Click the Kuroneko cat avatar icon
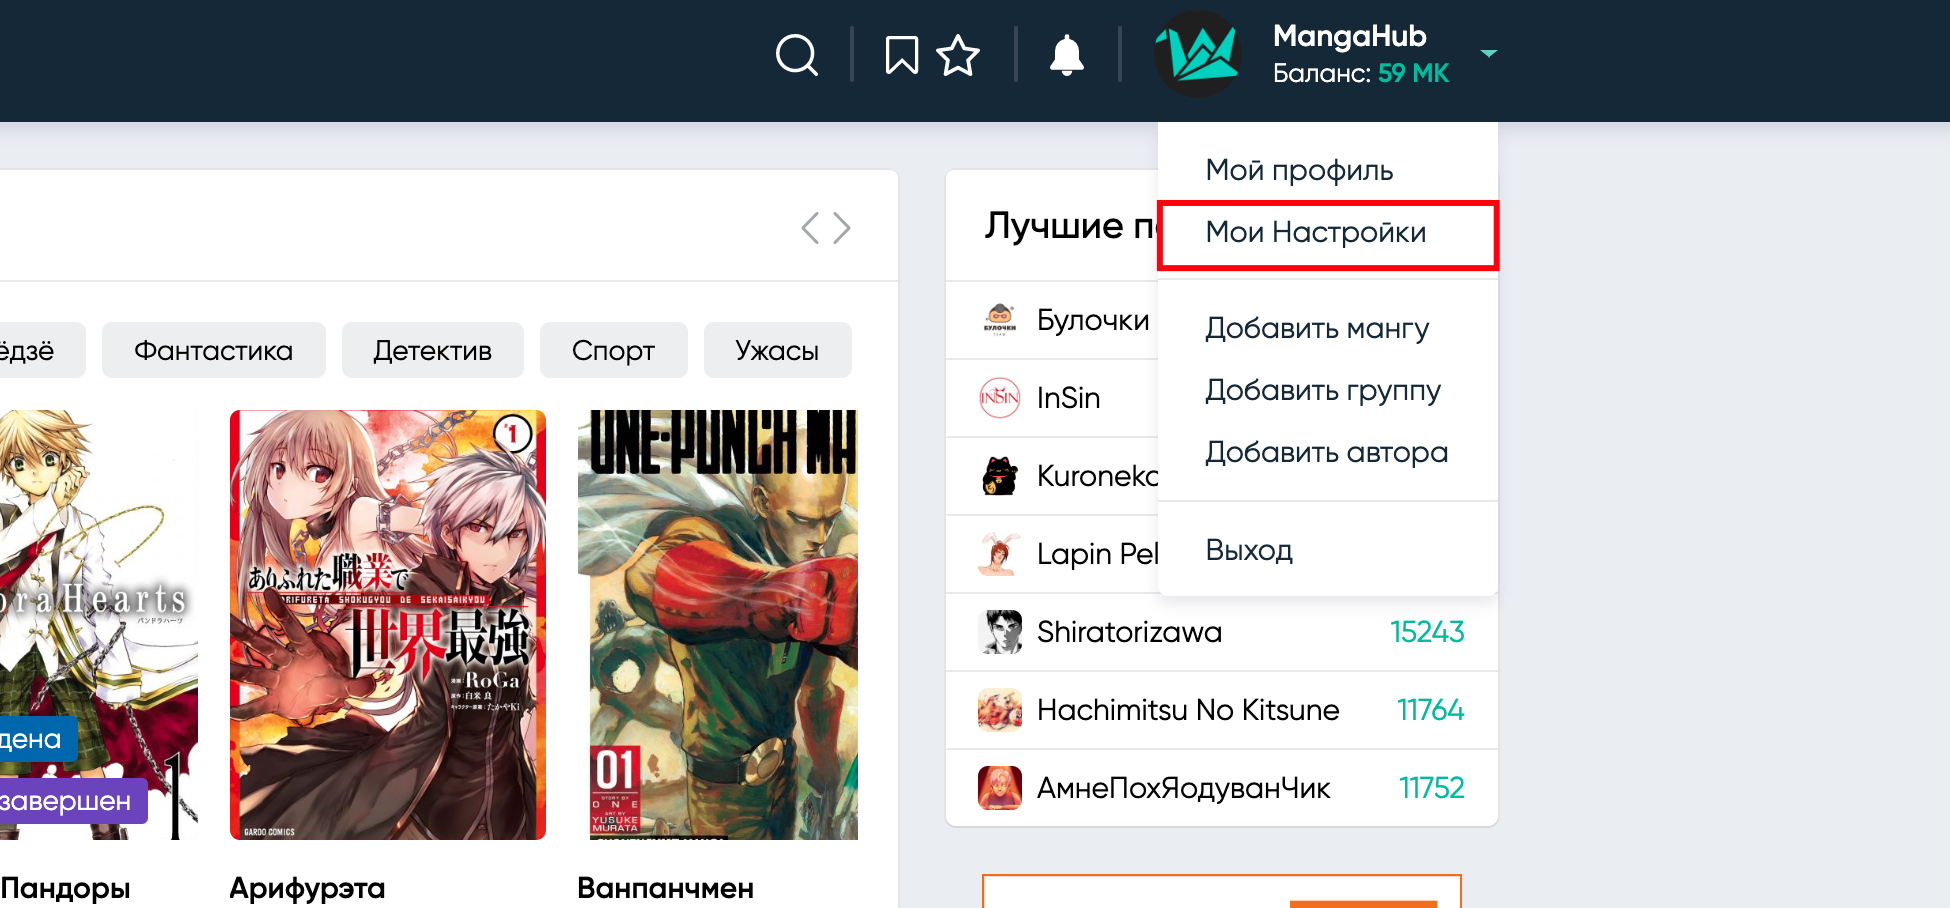Screen dimensions: 1950x908 pos(1000,476)
